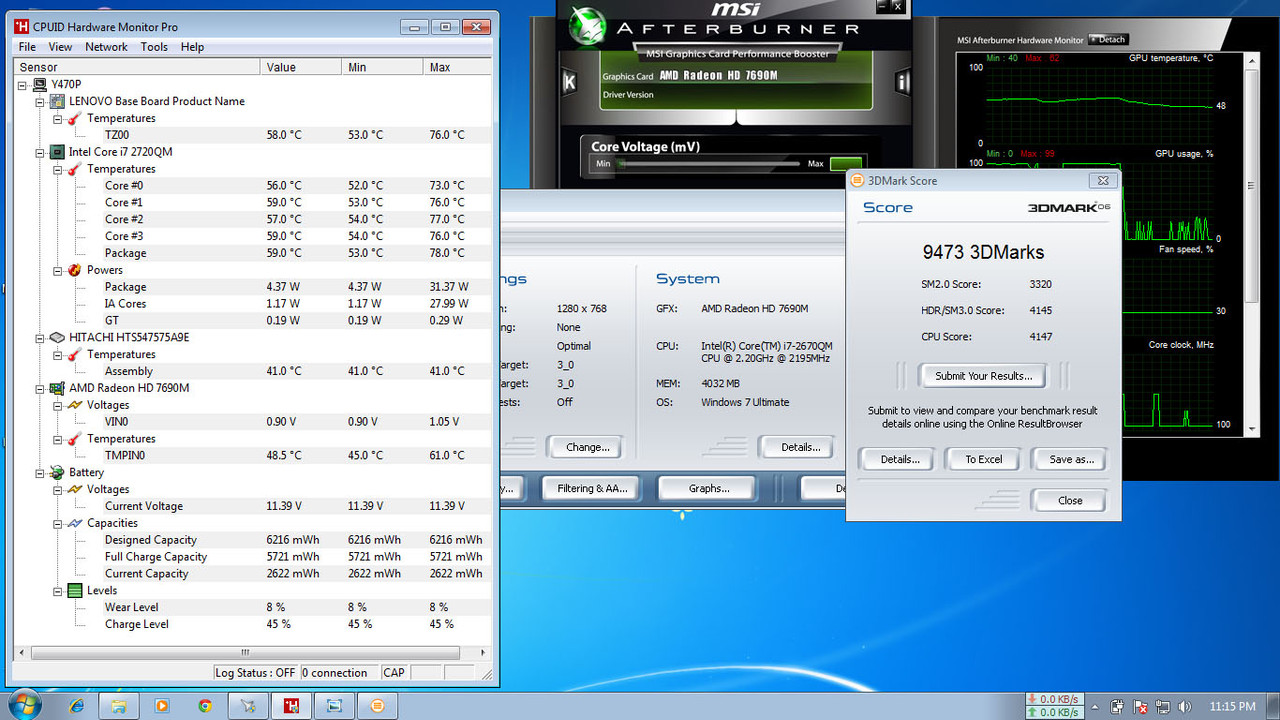The image size is (1280, 720).
Task: Click System Details... button in 3DMark
Action: pyautogui.click(x=800, y=447)
